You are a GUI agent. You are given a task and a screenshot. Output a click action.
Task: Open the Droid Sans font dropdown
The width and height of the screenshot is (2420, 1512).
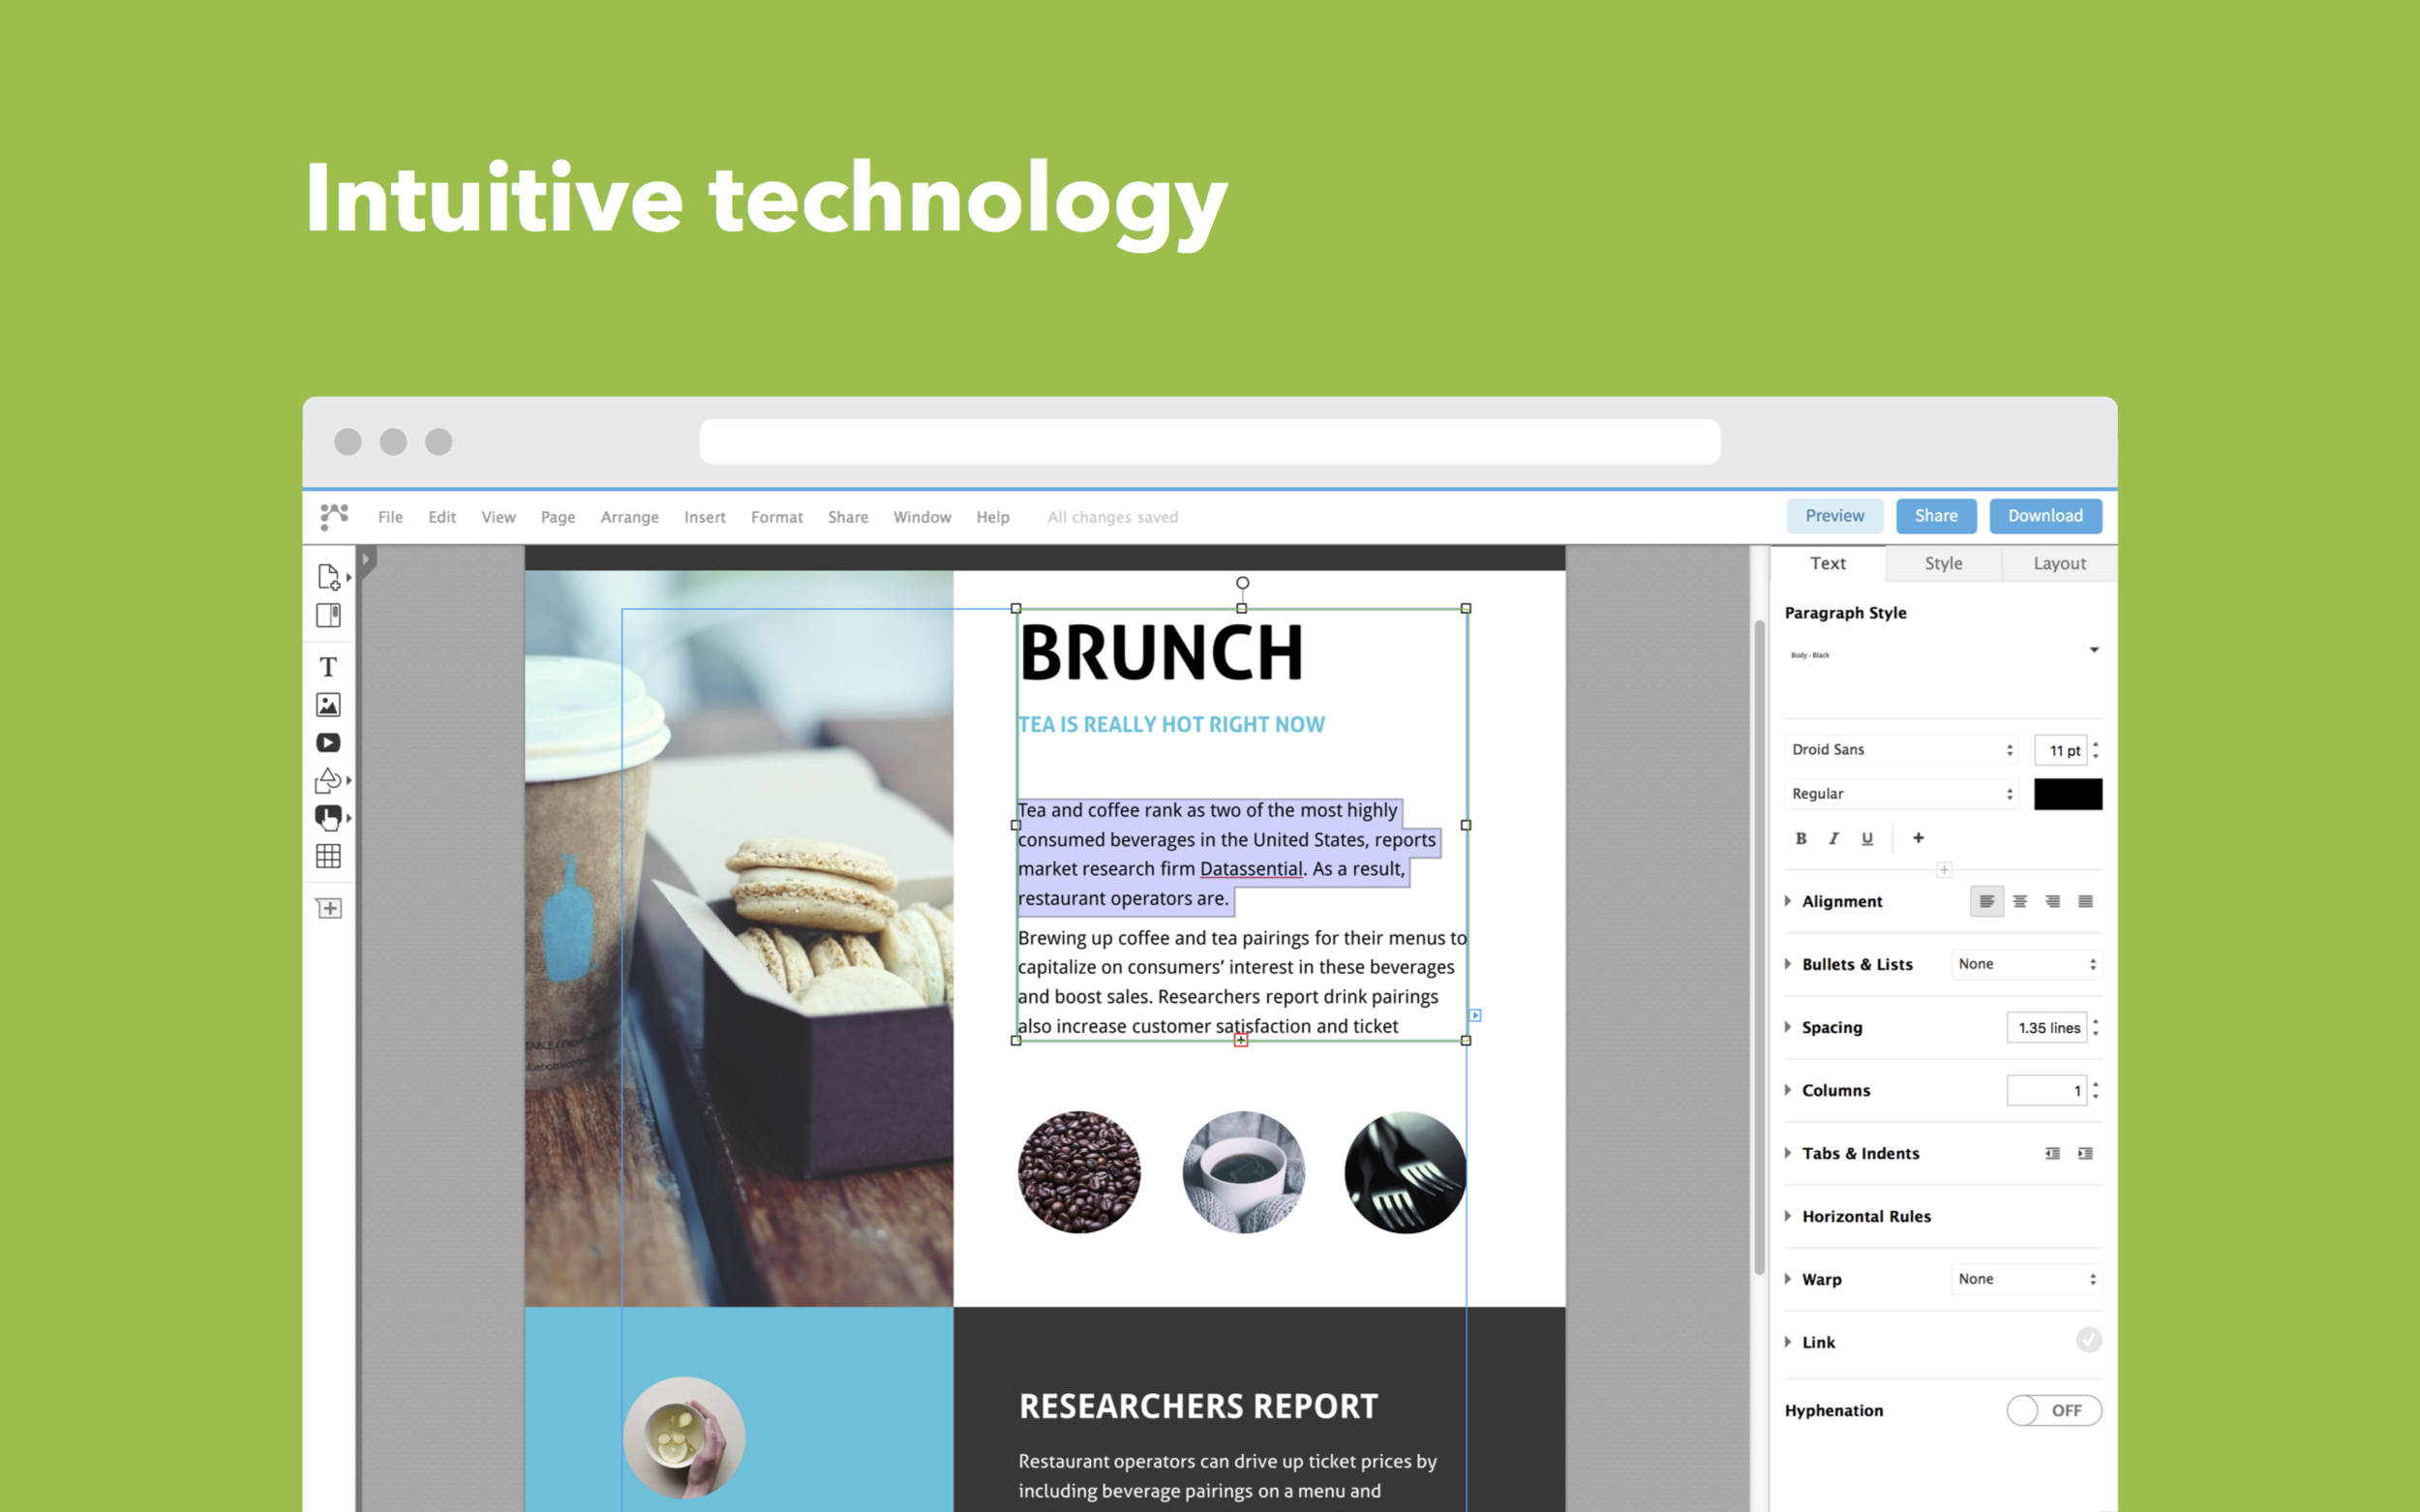[1901, 750]
